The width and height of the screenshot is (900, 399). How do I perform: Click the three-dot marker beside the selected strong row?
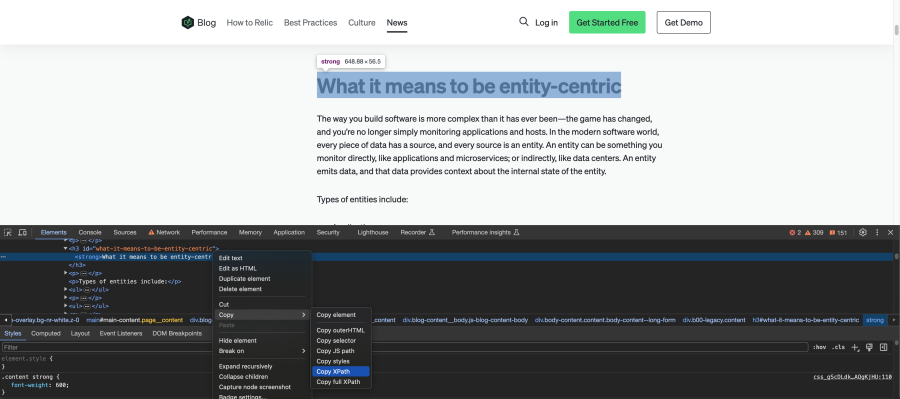[x=3, y=257]
